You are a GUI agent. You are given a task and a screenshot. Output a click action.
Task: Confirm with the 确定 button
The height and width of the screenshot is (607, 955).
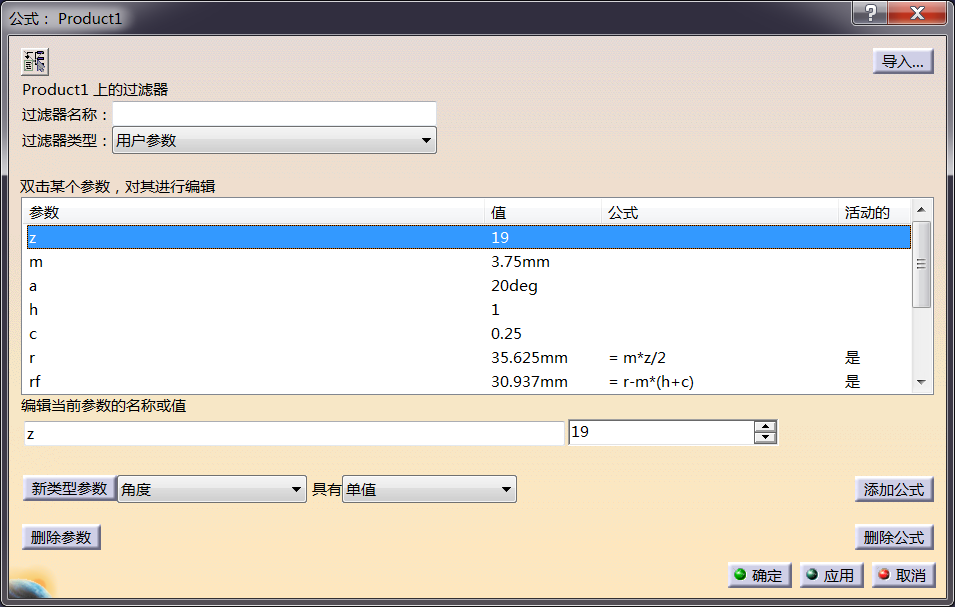coord(759,575)
